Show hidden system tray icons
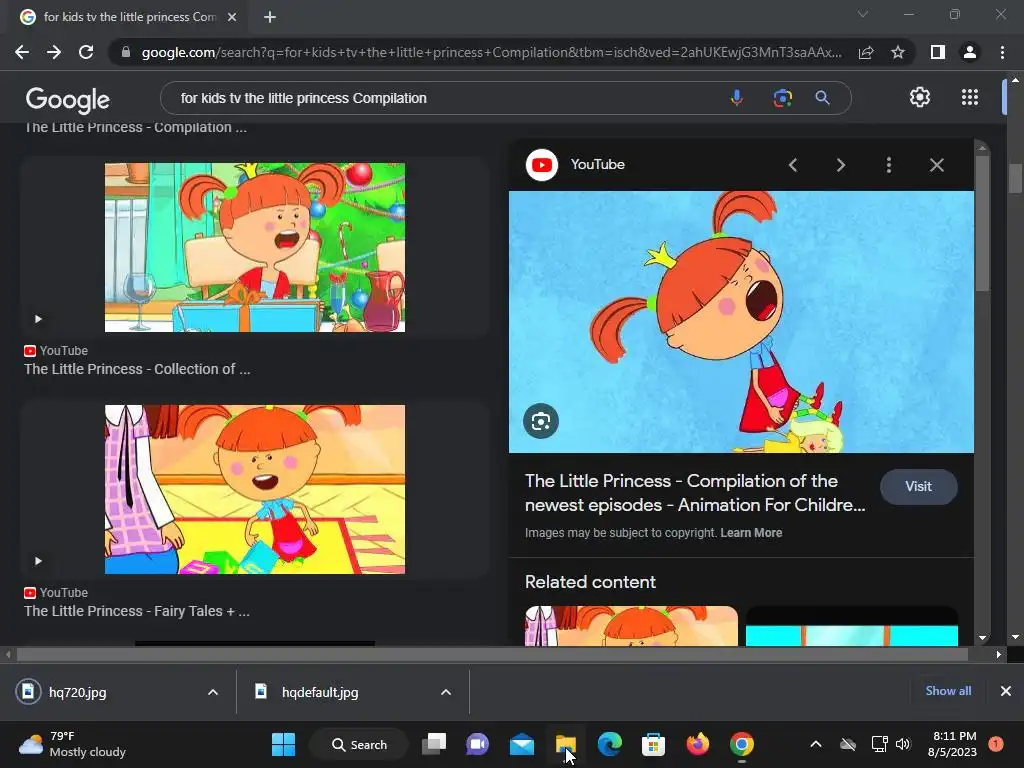Image resolution: width=1024 pixels, height=768 pixels. [816, 744]
